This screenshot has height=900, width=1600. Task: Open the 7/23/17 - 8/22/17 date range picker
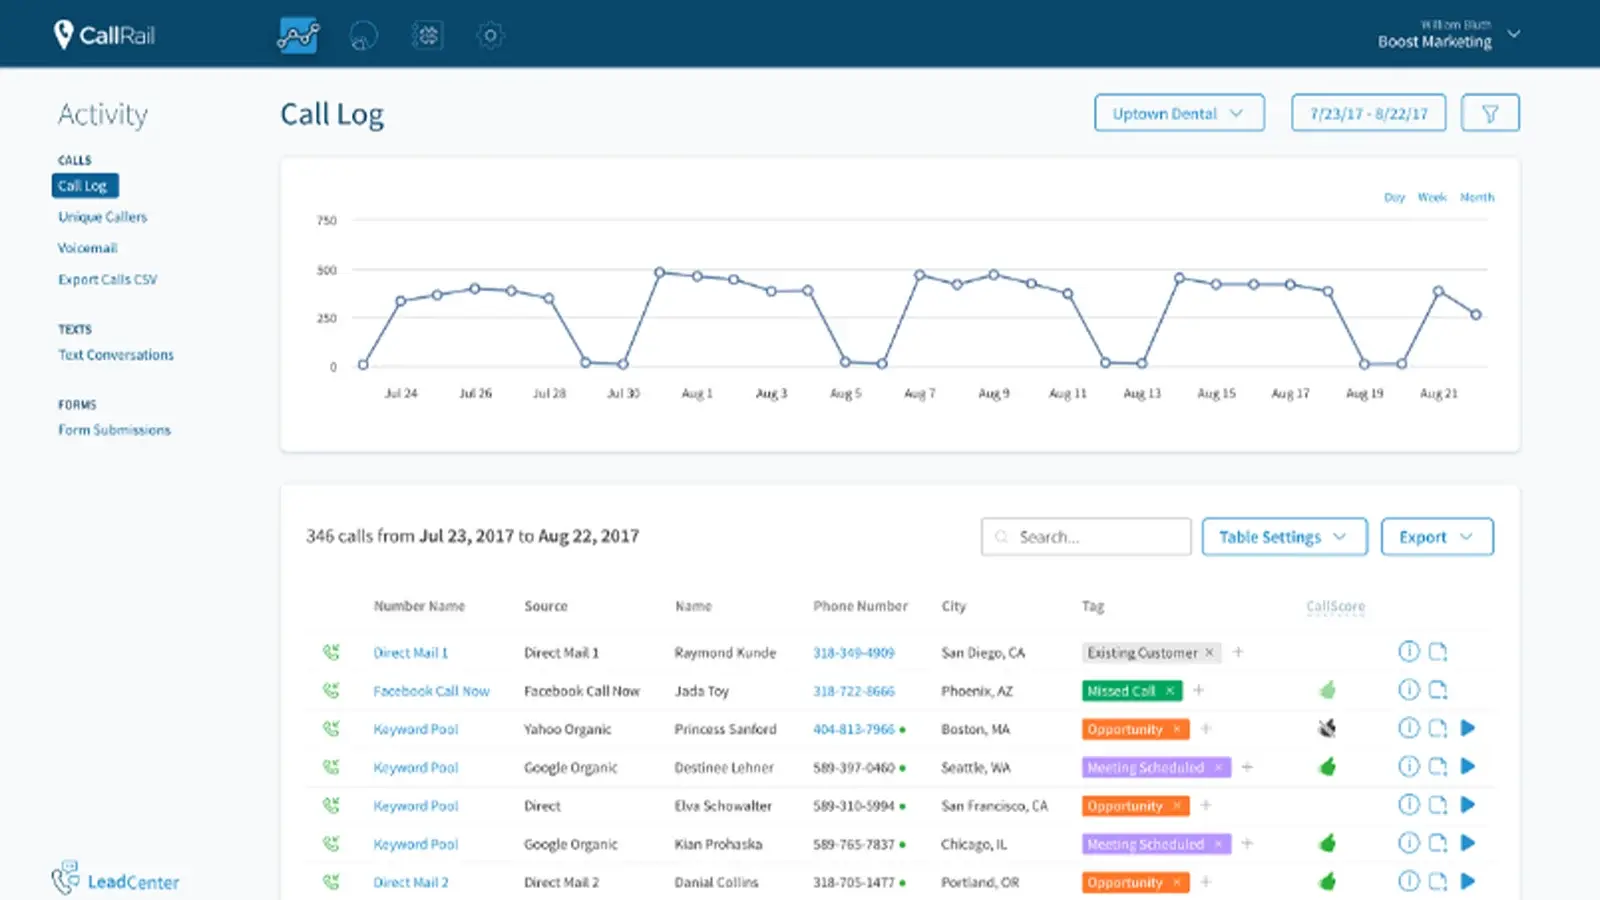coord(1368,113)
